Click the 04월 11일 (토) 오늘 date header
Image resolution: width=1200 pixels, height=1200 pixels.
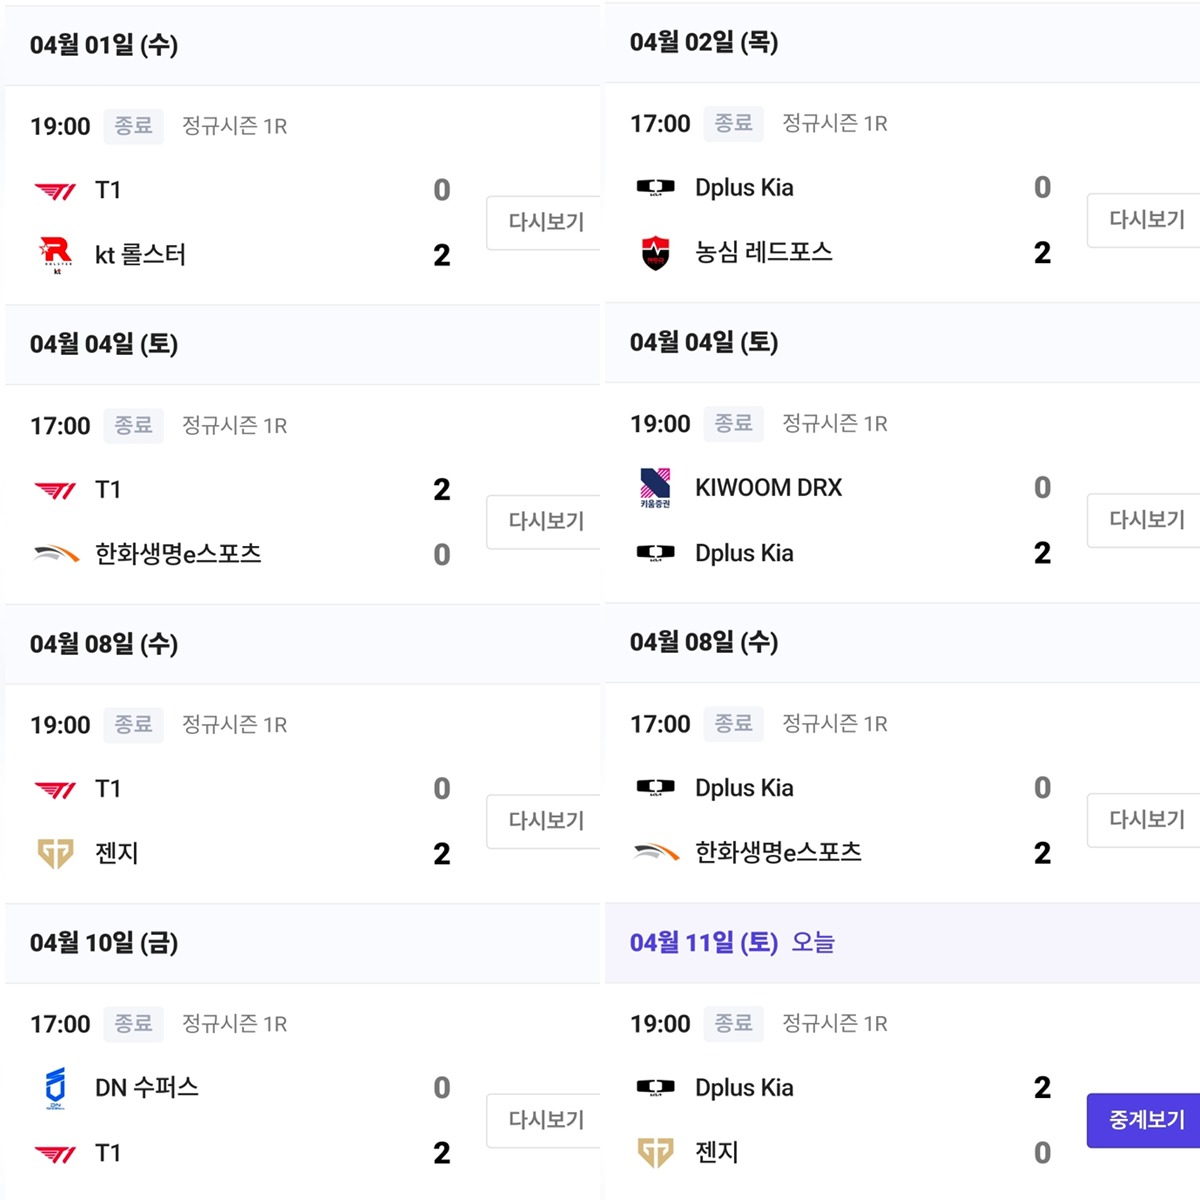tap(732, 942)
